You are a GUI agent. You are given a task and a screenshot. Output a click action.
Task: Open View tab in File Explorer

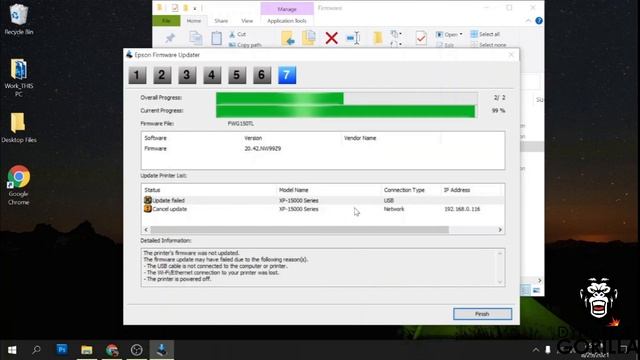click(247, 20)
